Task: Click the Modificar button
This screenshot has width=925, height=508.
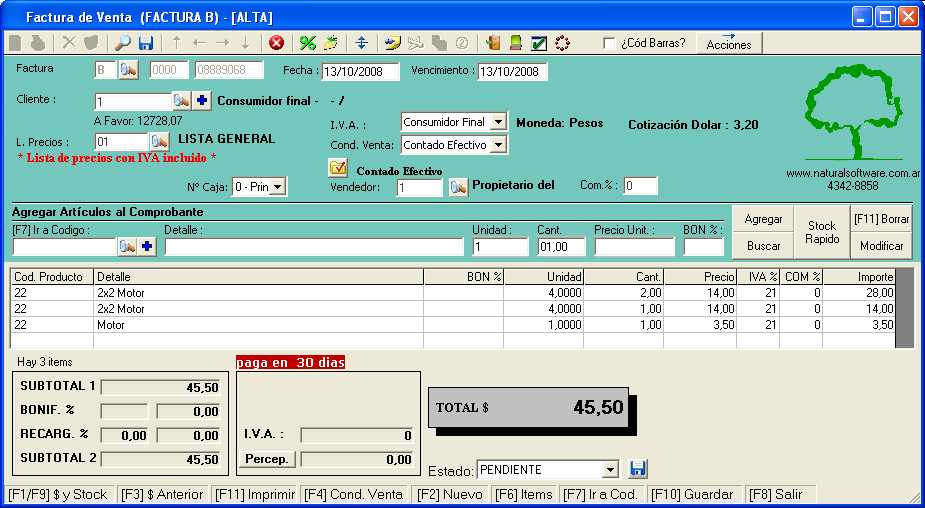Action: (x=881, y=246)
